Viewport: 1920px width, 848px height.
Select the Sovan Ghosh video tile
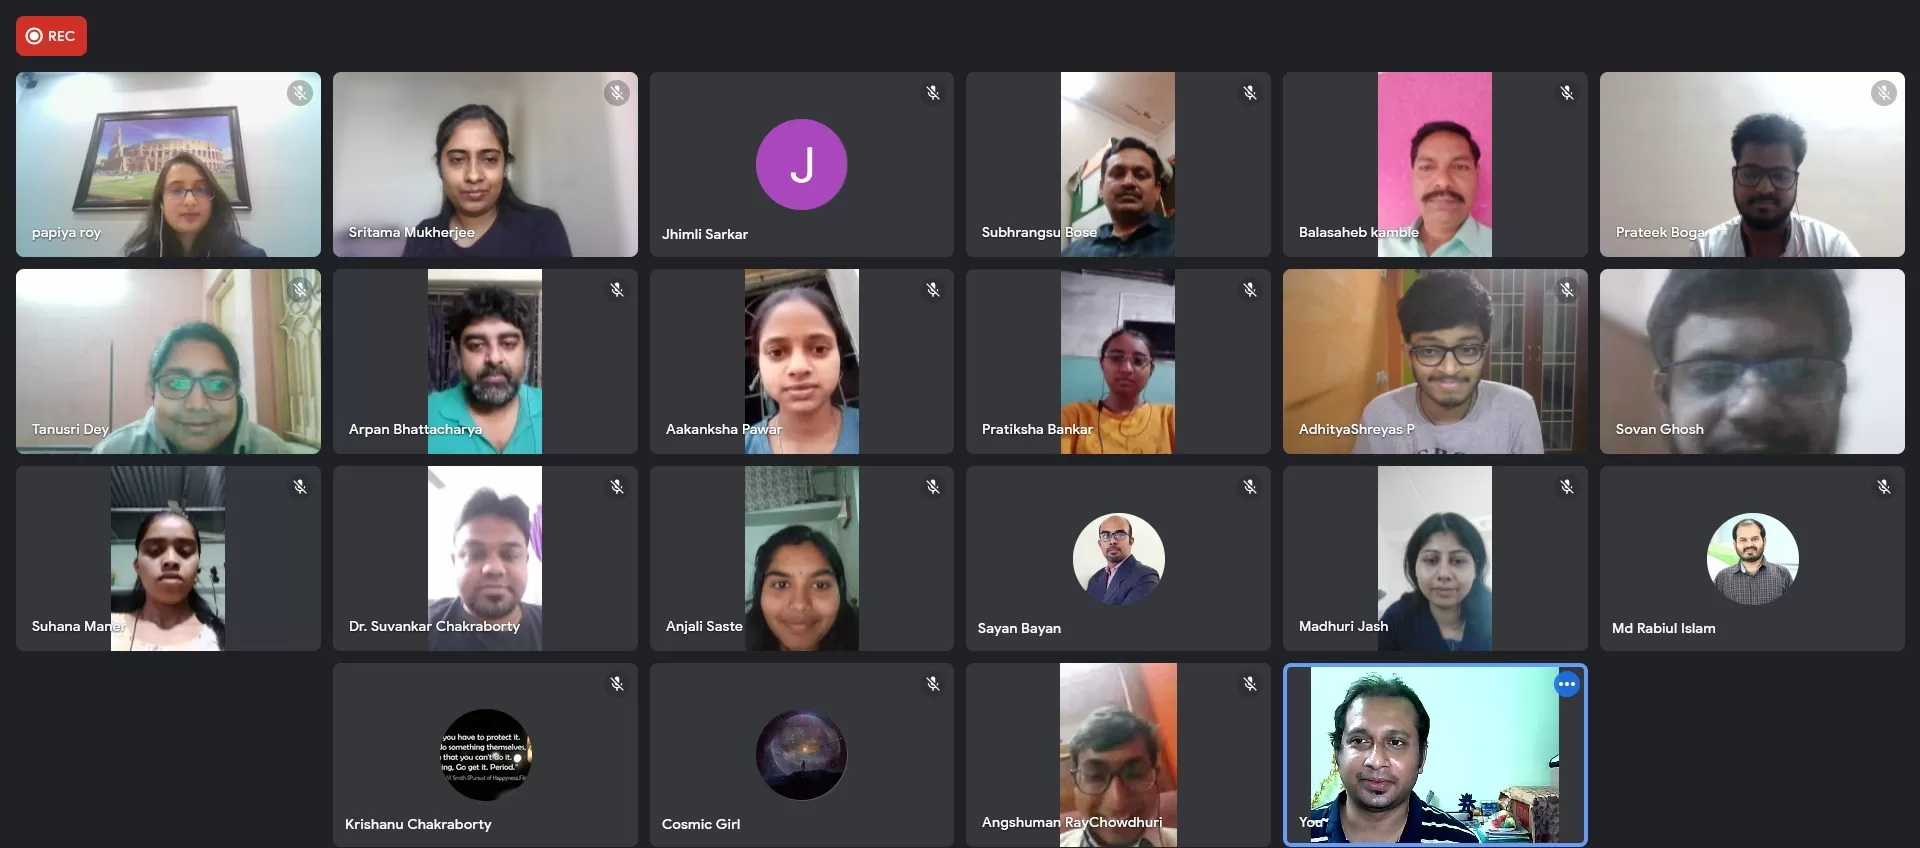click(x=1752, y=361)
